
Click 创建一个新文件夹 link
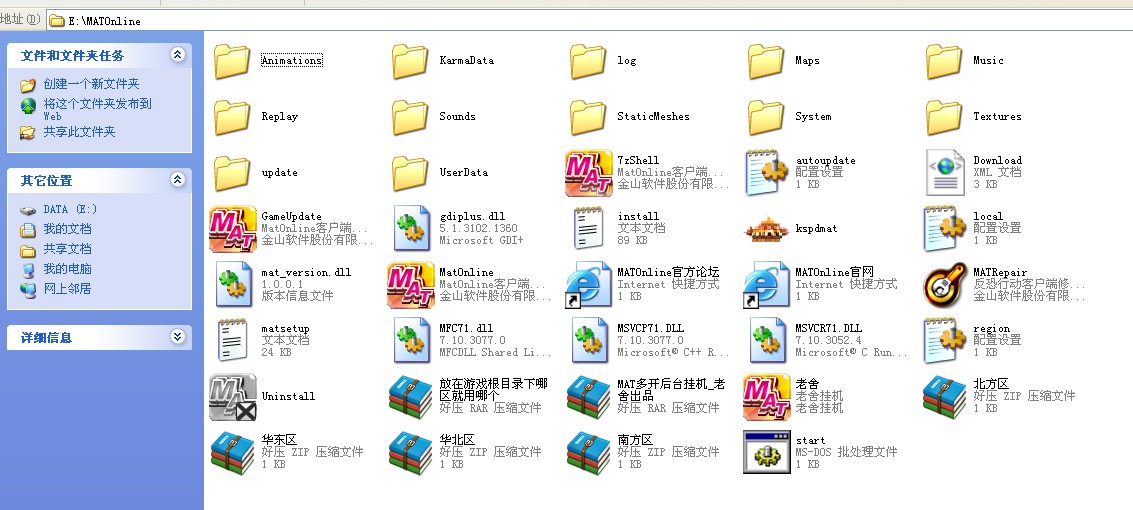(x=92, y=84)
